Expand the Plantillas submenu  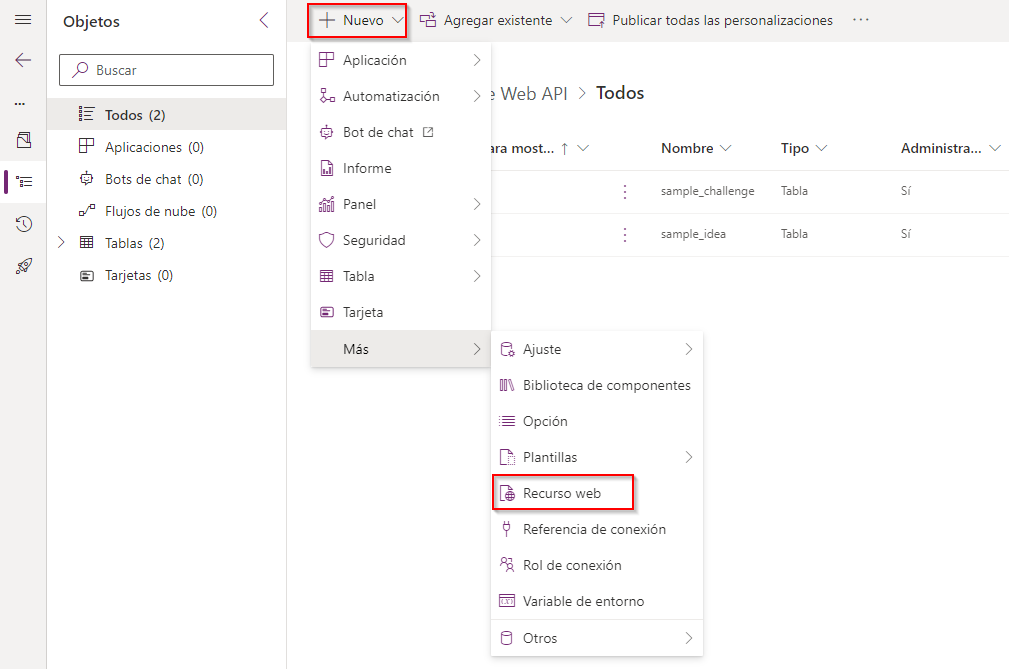point(596,457)
